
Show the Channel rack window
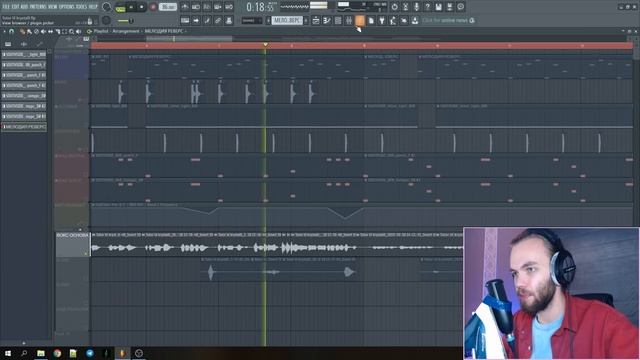point(338,20)
